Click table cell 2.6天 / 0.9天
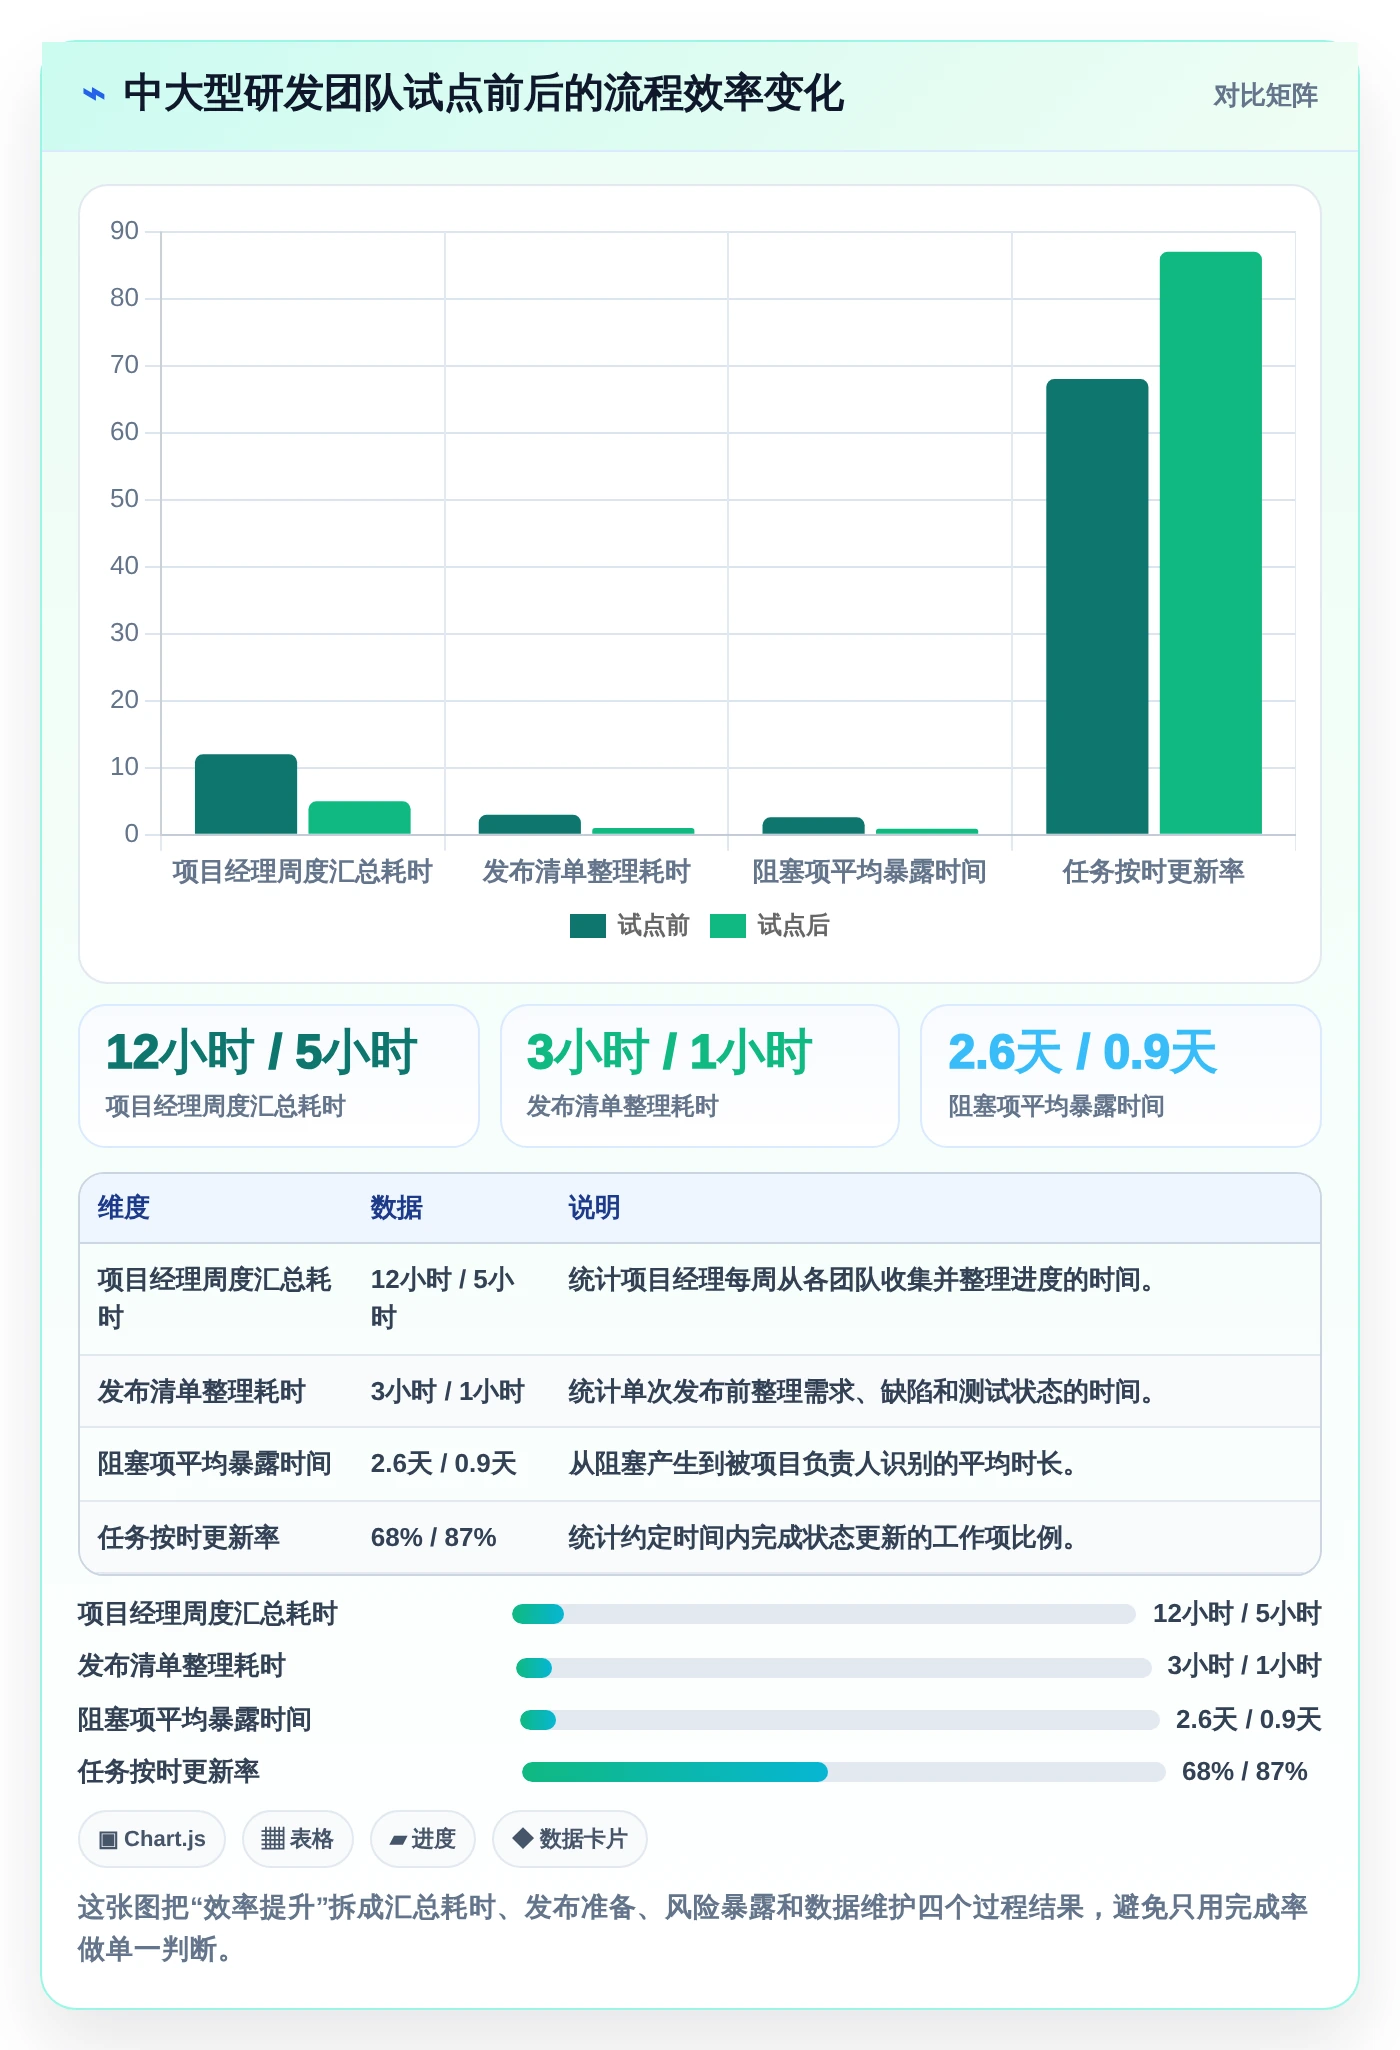The height and width of the screenshot is (2050, 1400). 444,1464
